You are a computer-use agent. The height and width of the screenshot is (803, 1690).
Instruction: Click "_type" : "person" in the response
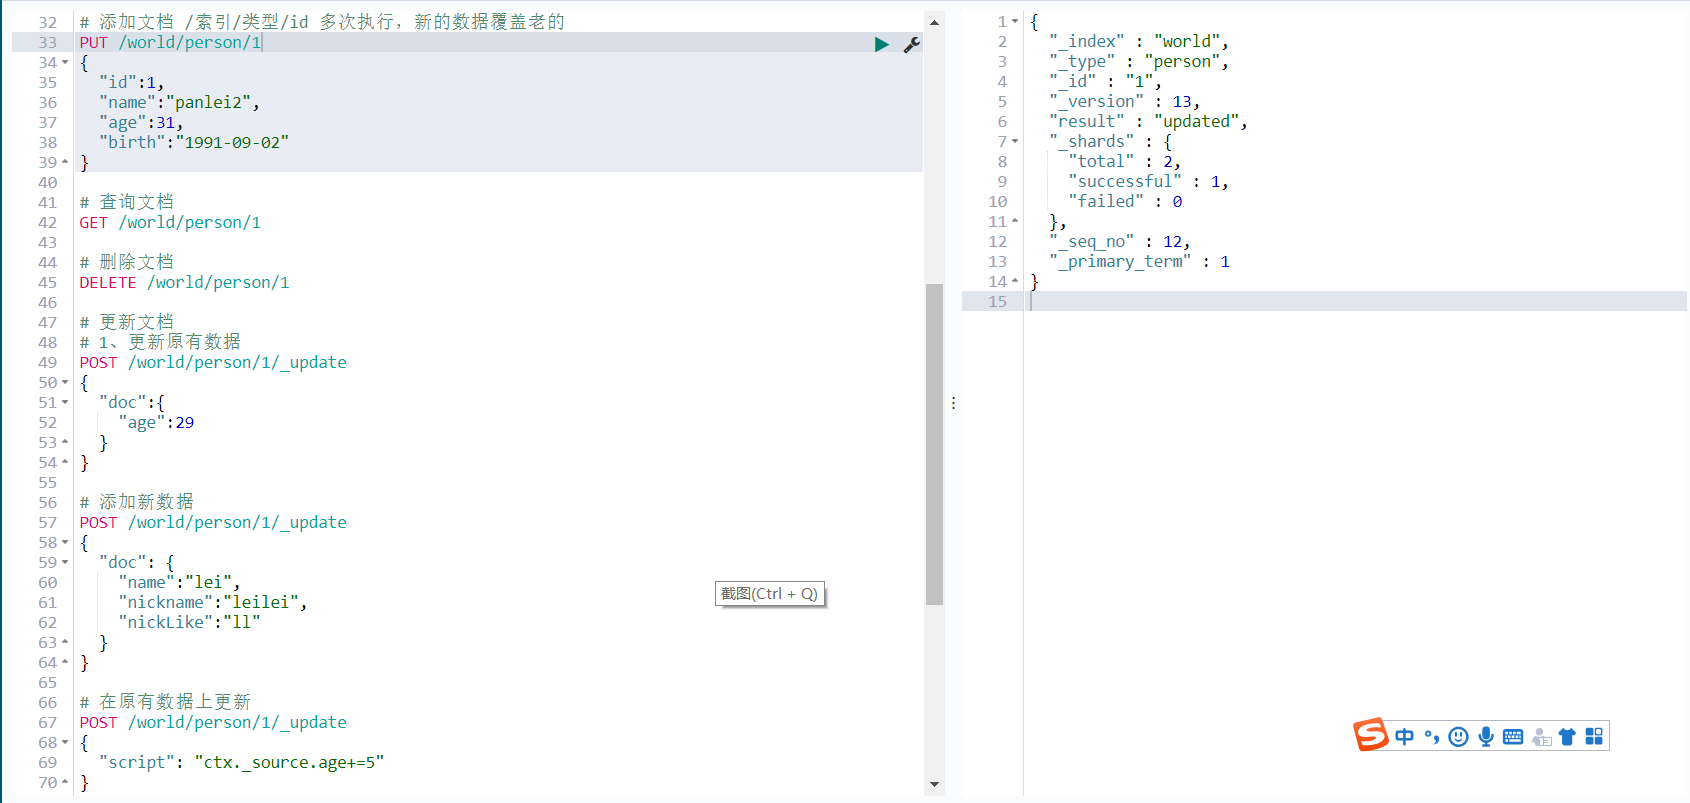point(1139,61)
